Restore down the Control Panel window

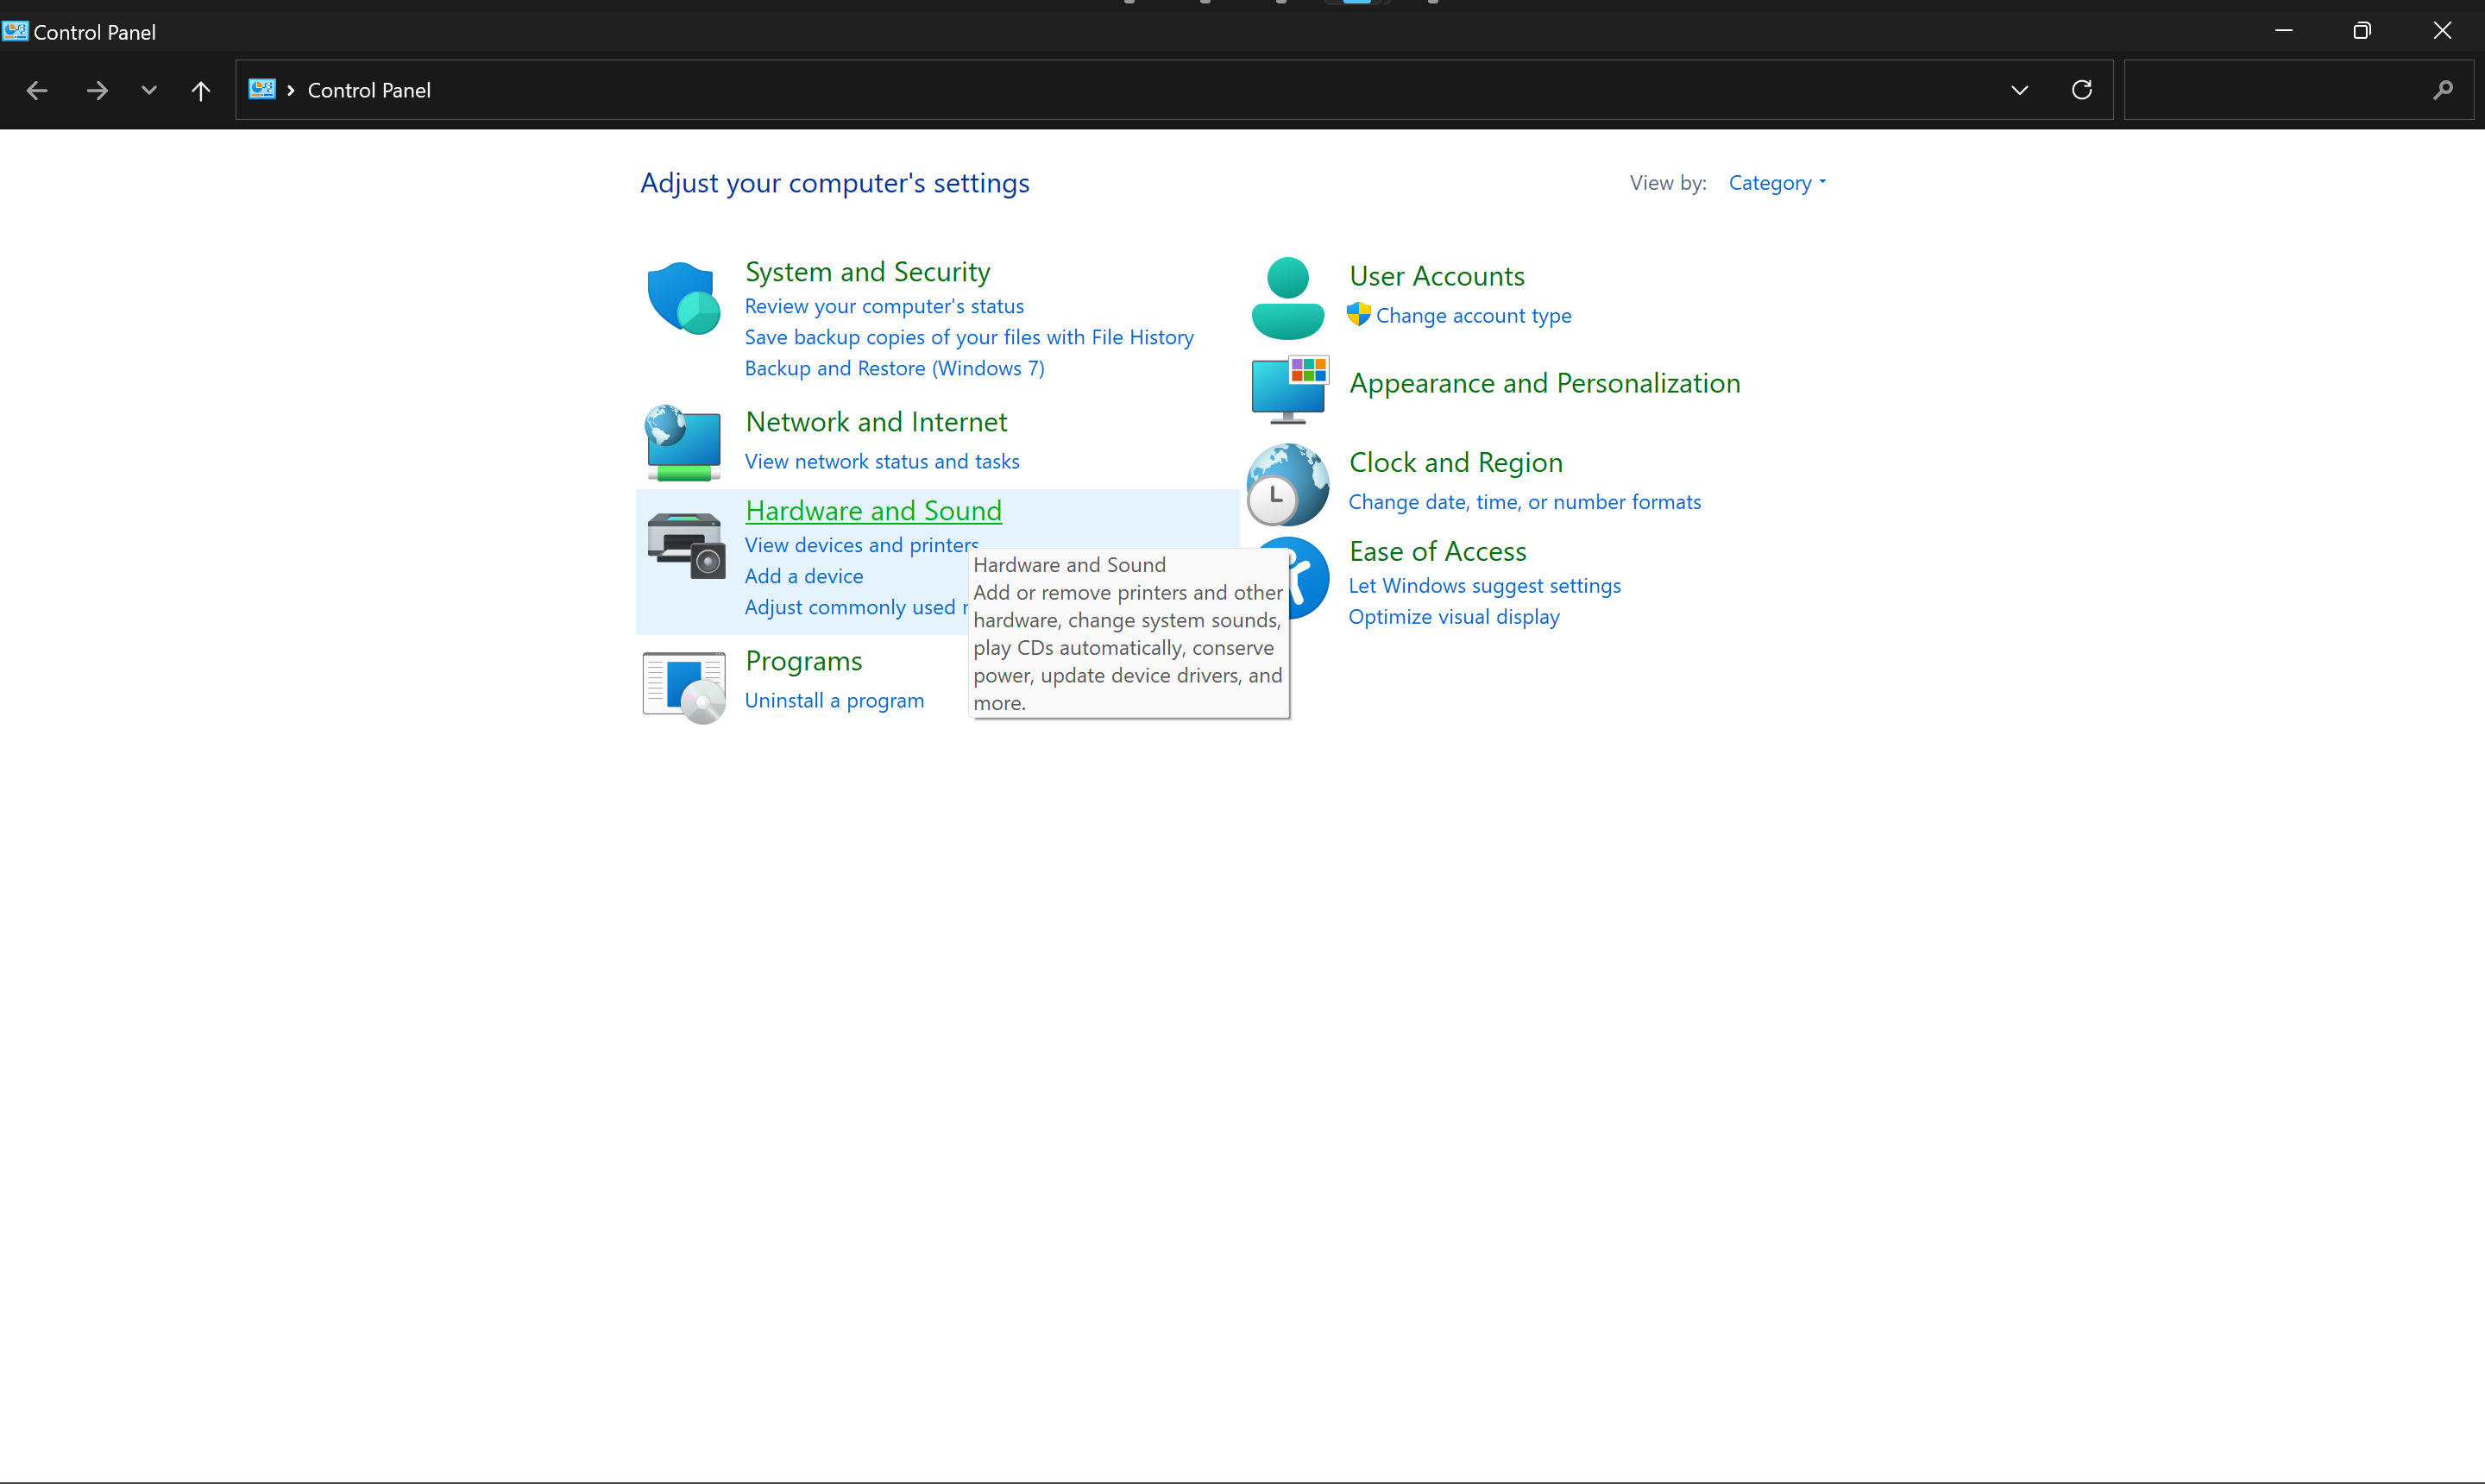[x=2362, y=31]
